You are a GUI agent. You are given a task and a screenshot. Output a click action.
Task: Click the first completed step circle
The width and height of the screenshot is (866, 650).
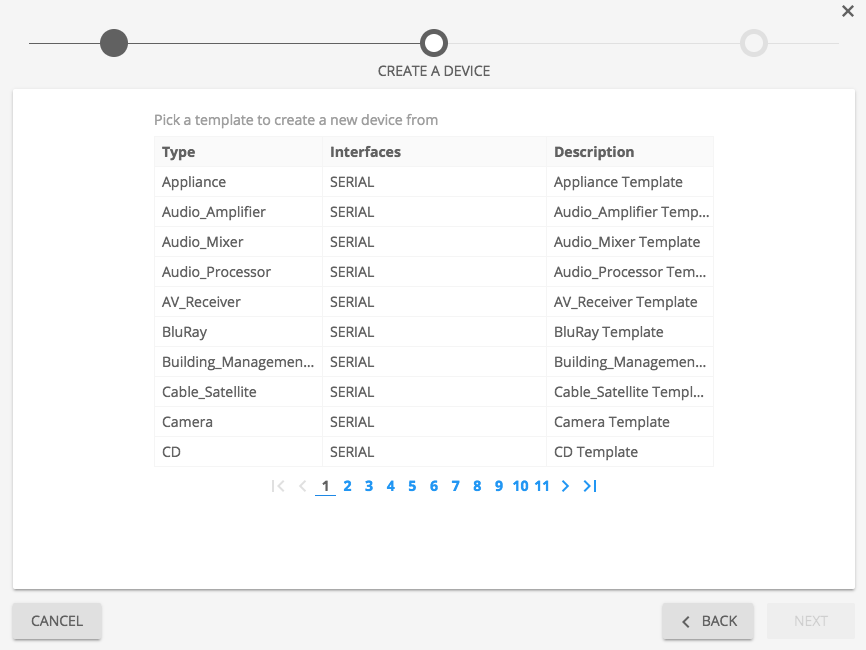point(114,43)
